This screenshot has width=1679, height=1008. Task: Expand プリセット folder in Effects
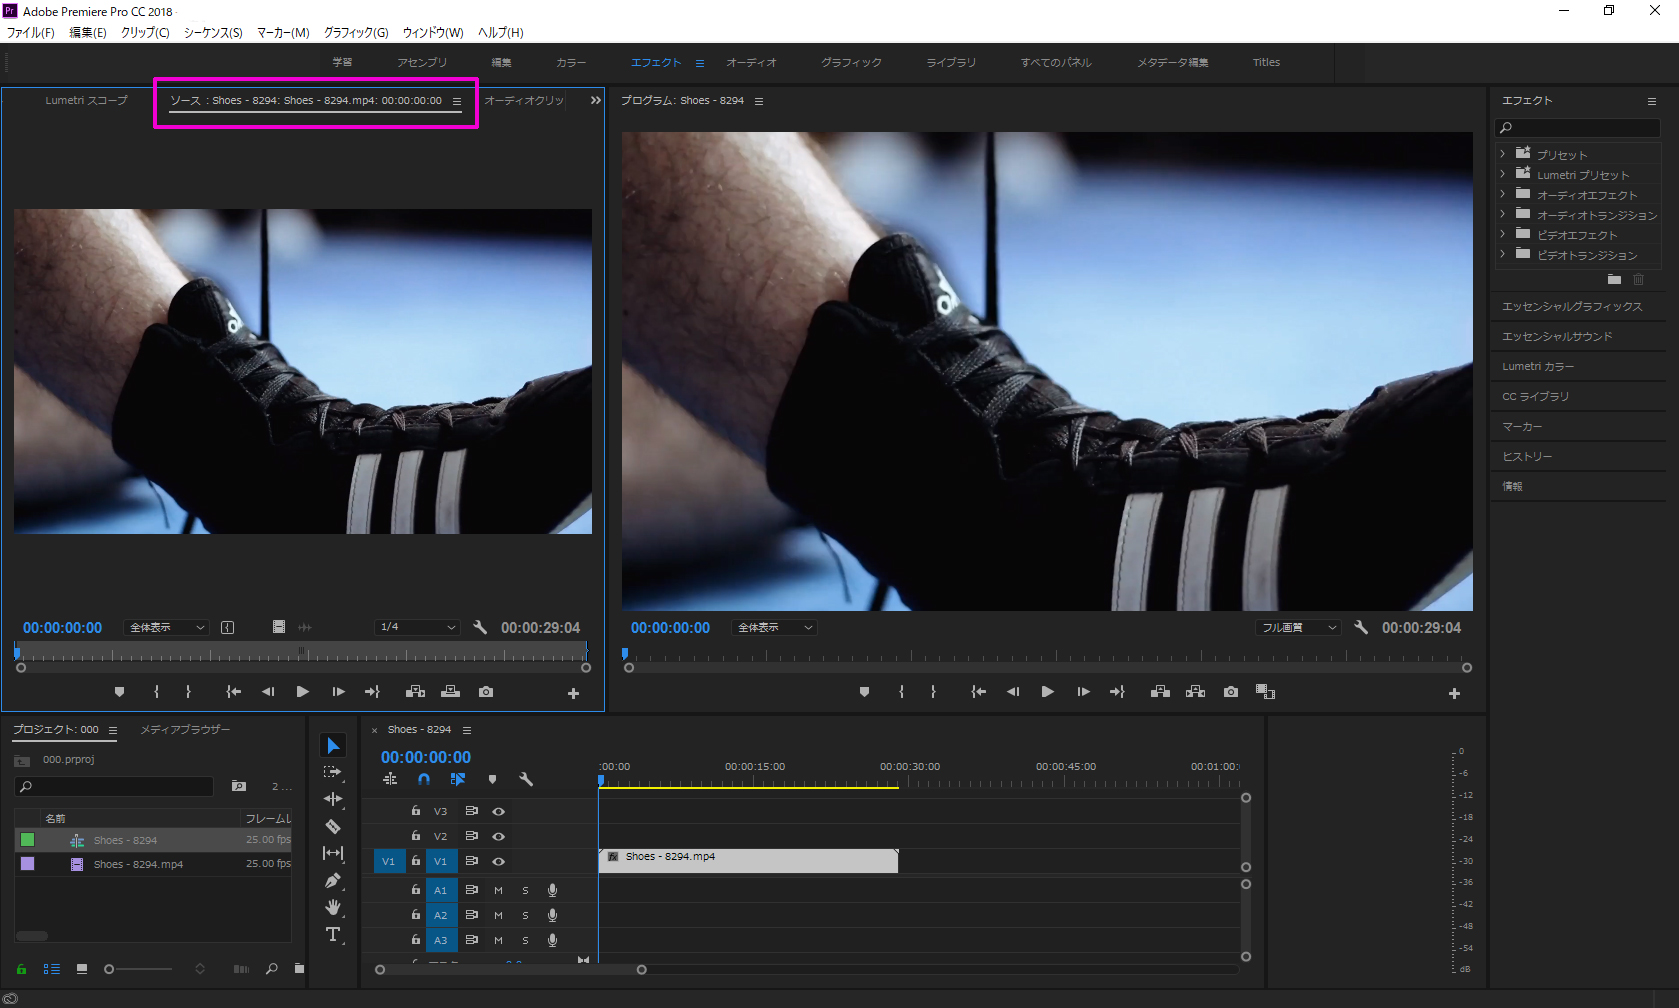pos(1502,154)
